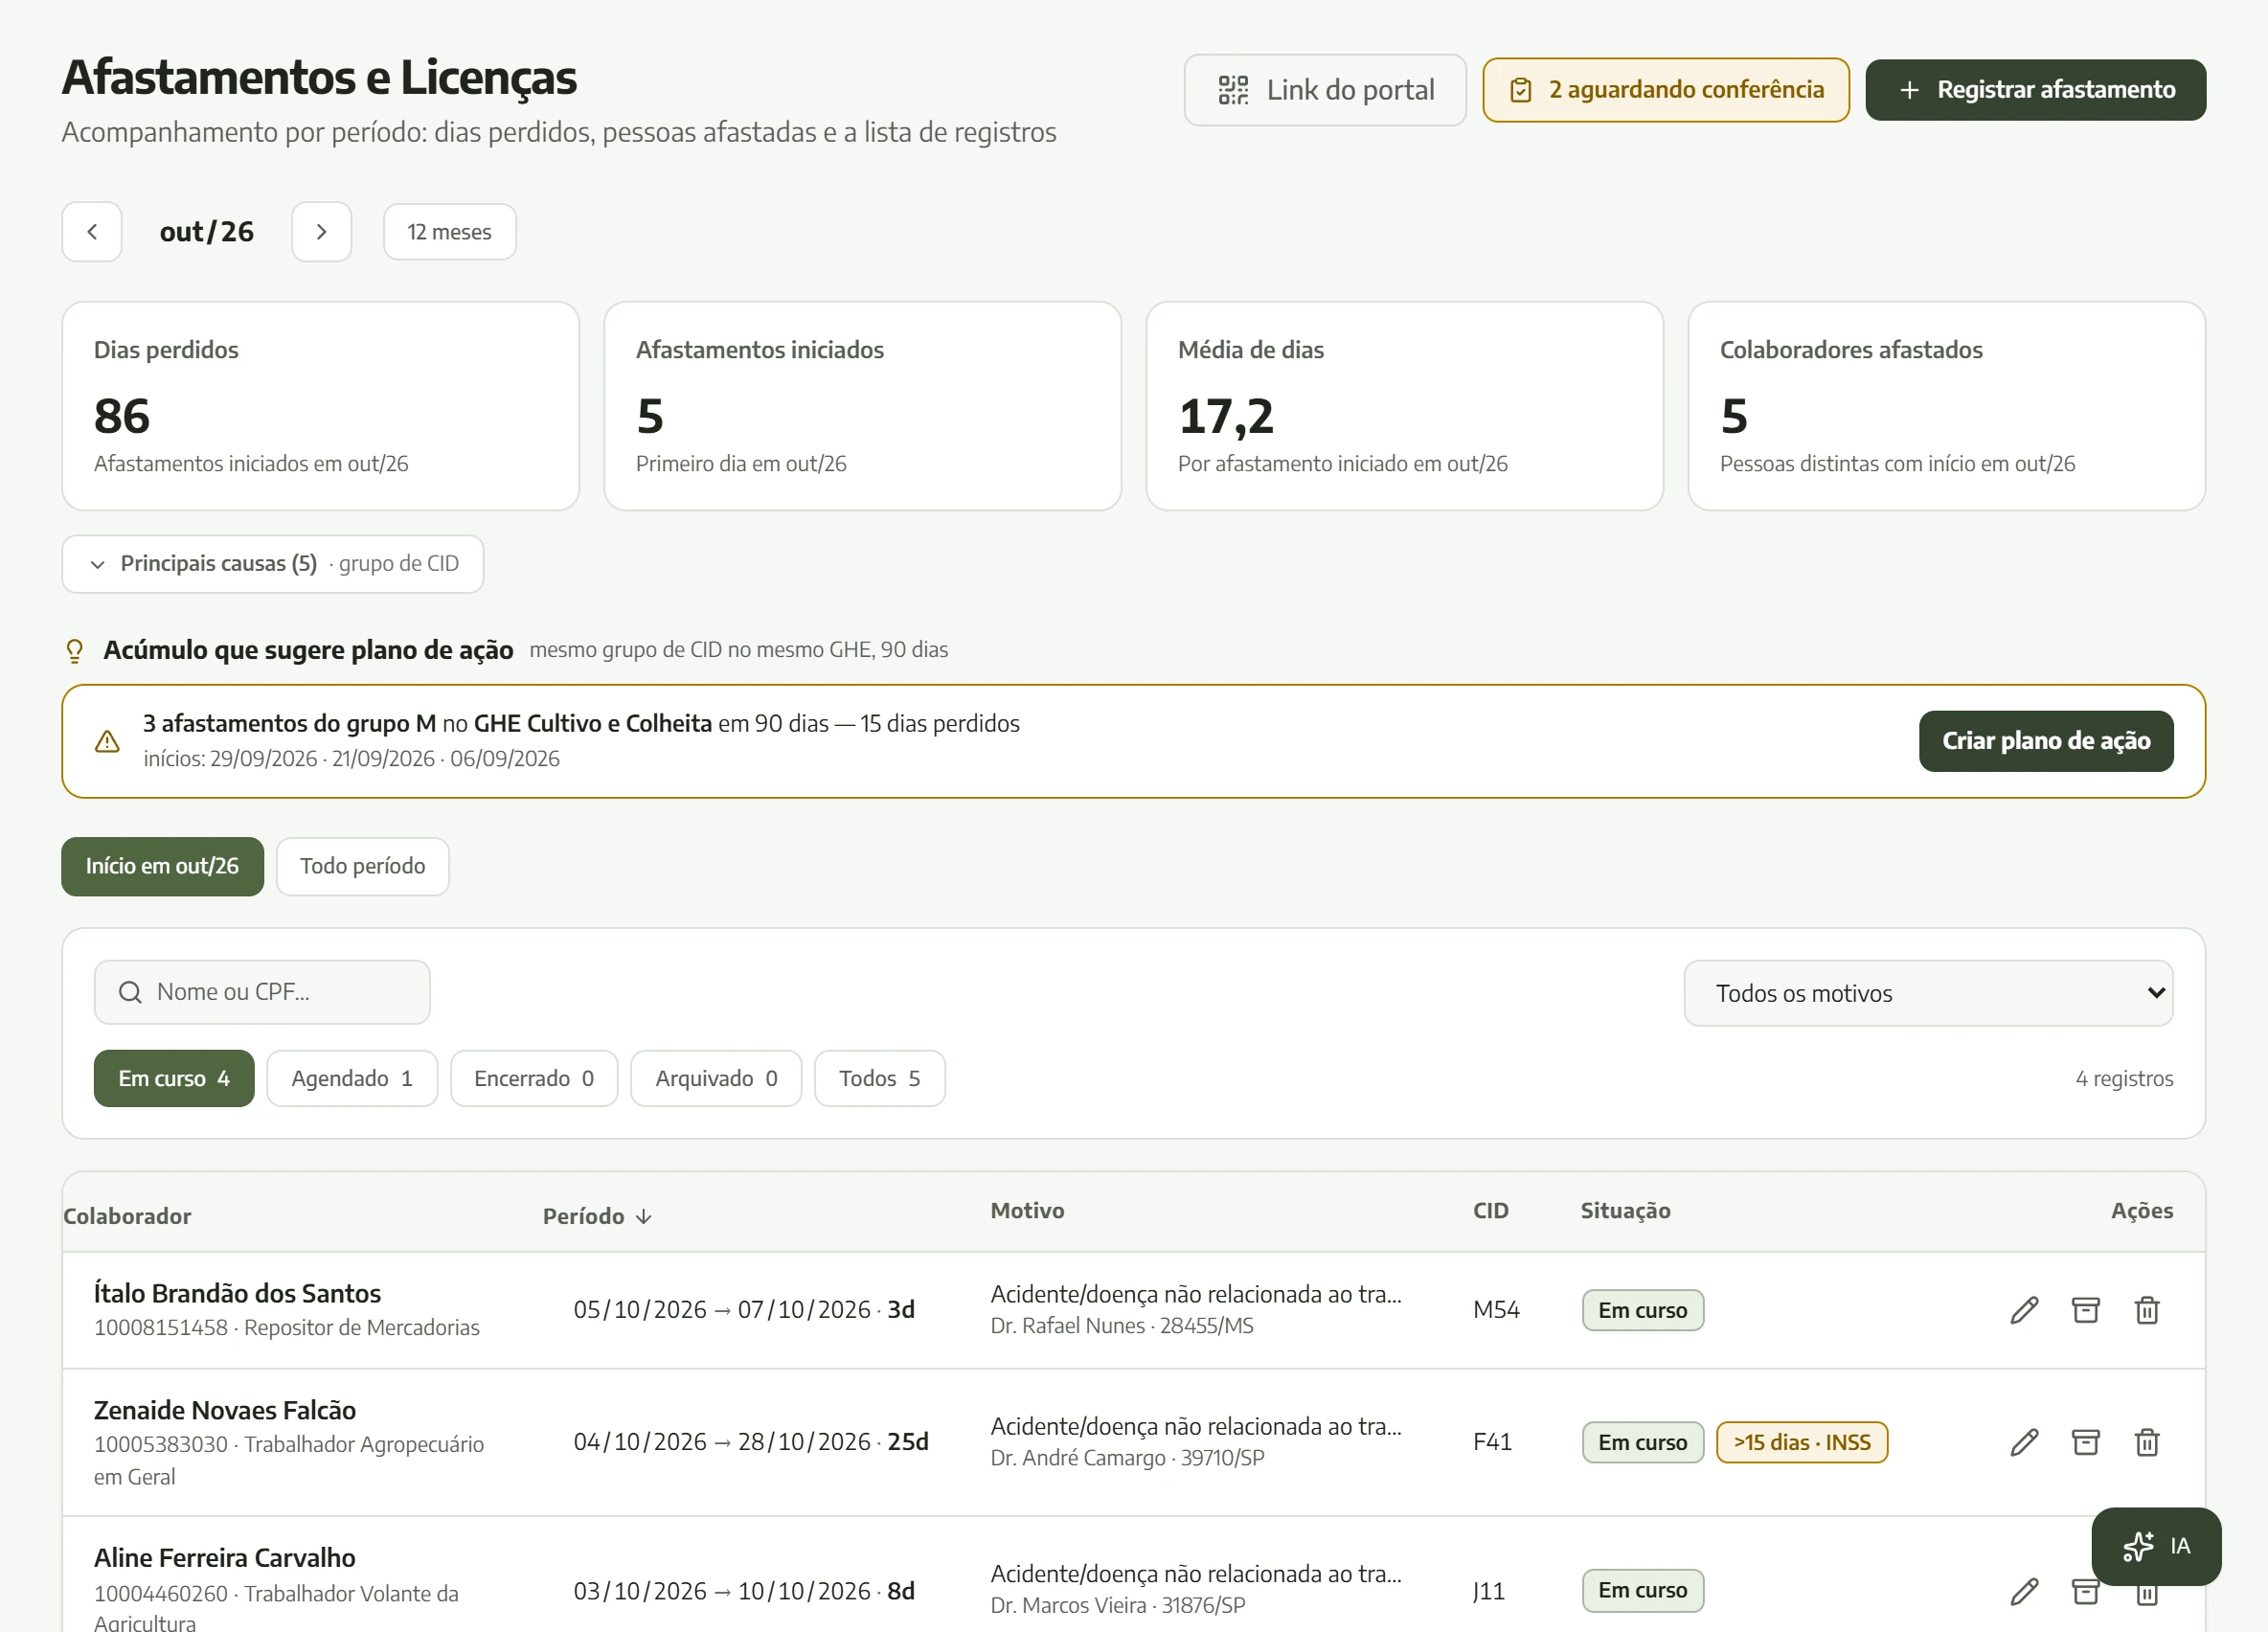2268x1632 pixels.
Task: Focus the Nome ou CPF search field
Action: point(262,992)
